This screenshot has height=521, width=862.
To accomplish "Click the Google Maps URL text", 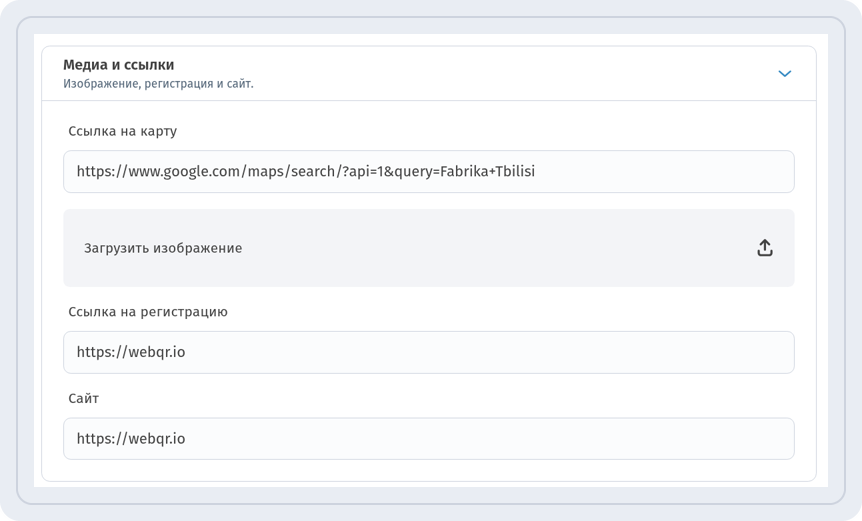I will (x=306, y=171).
